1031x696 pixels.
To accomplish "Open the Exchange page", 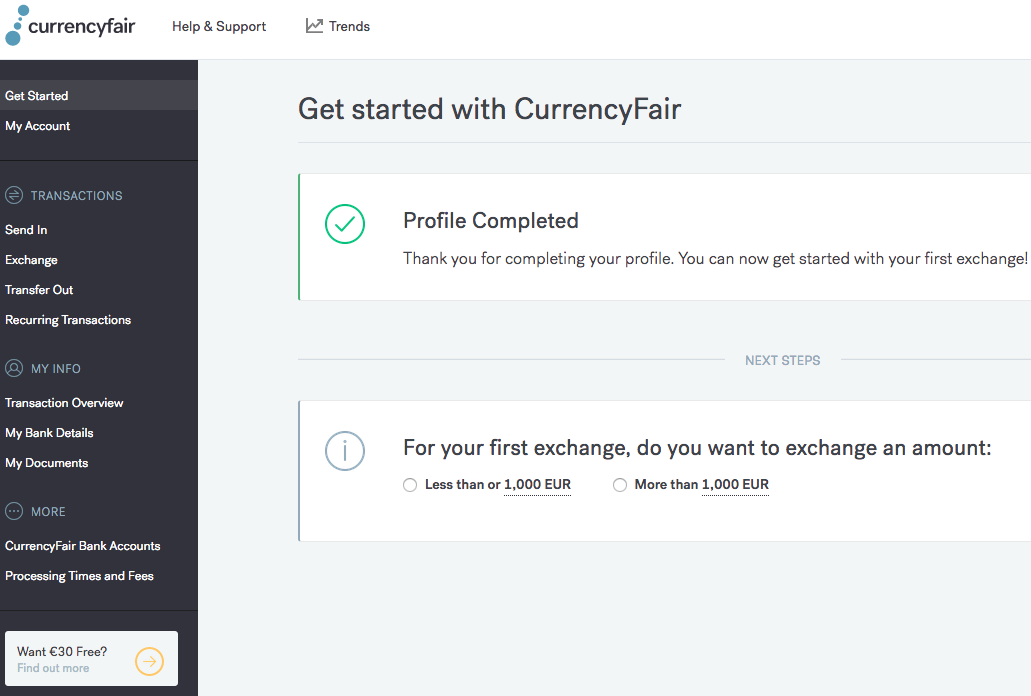I will click(32, 260).
